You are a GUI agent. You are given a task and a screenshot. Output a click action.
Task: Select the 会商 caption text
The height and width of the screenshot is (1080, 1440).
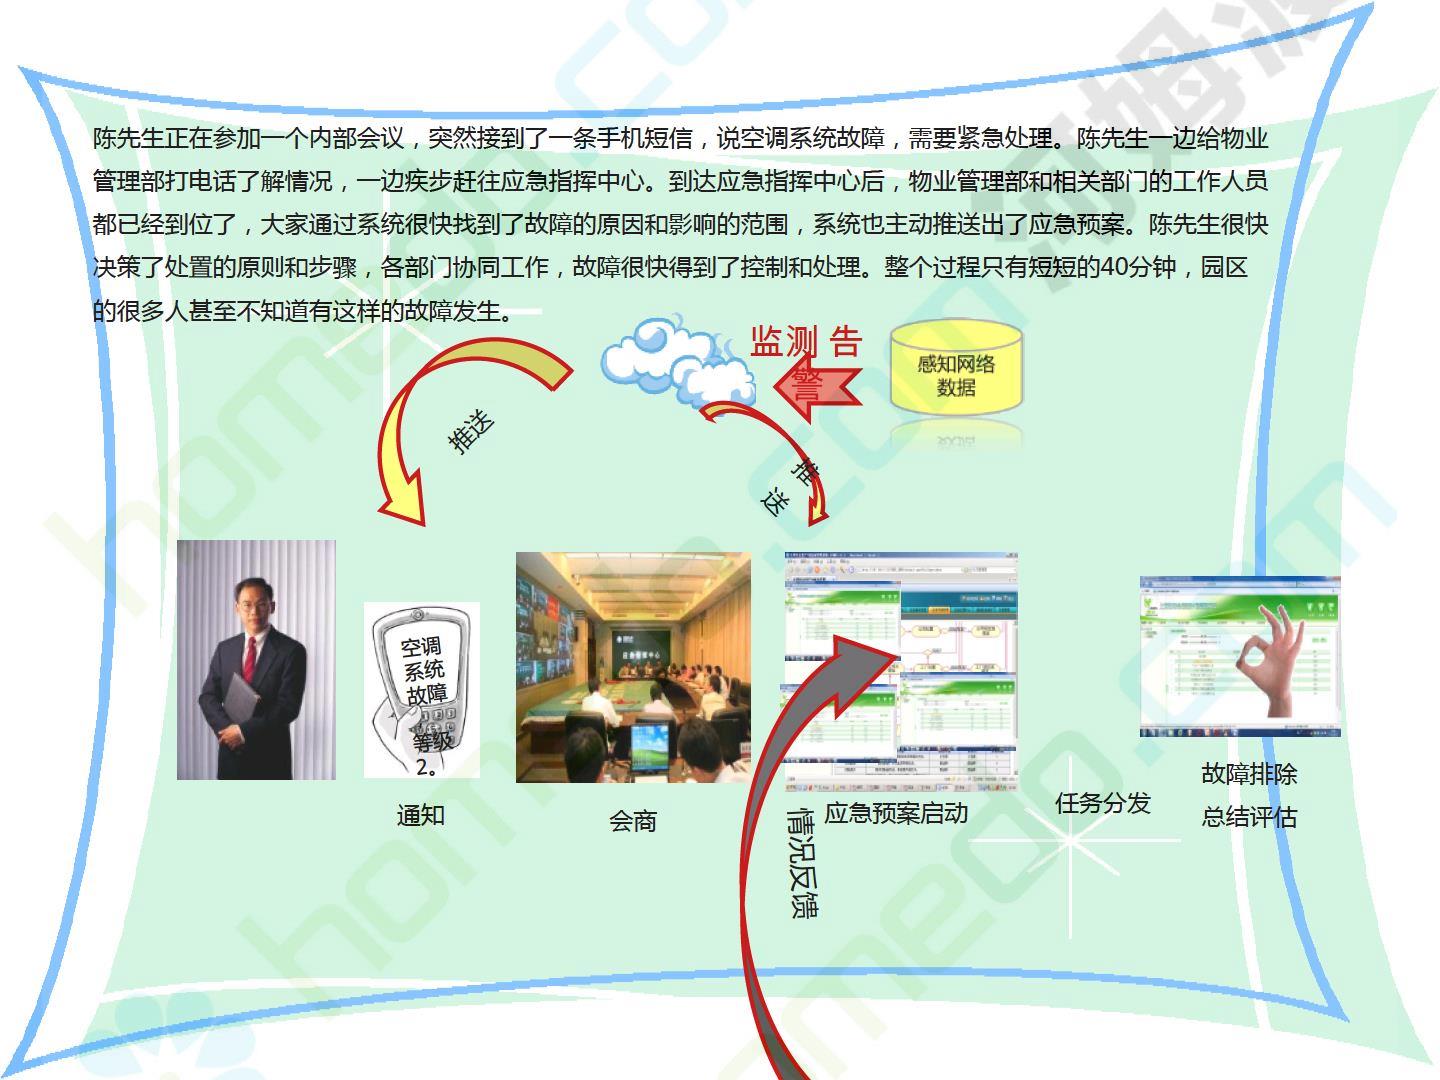point(633,821)
